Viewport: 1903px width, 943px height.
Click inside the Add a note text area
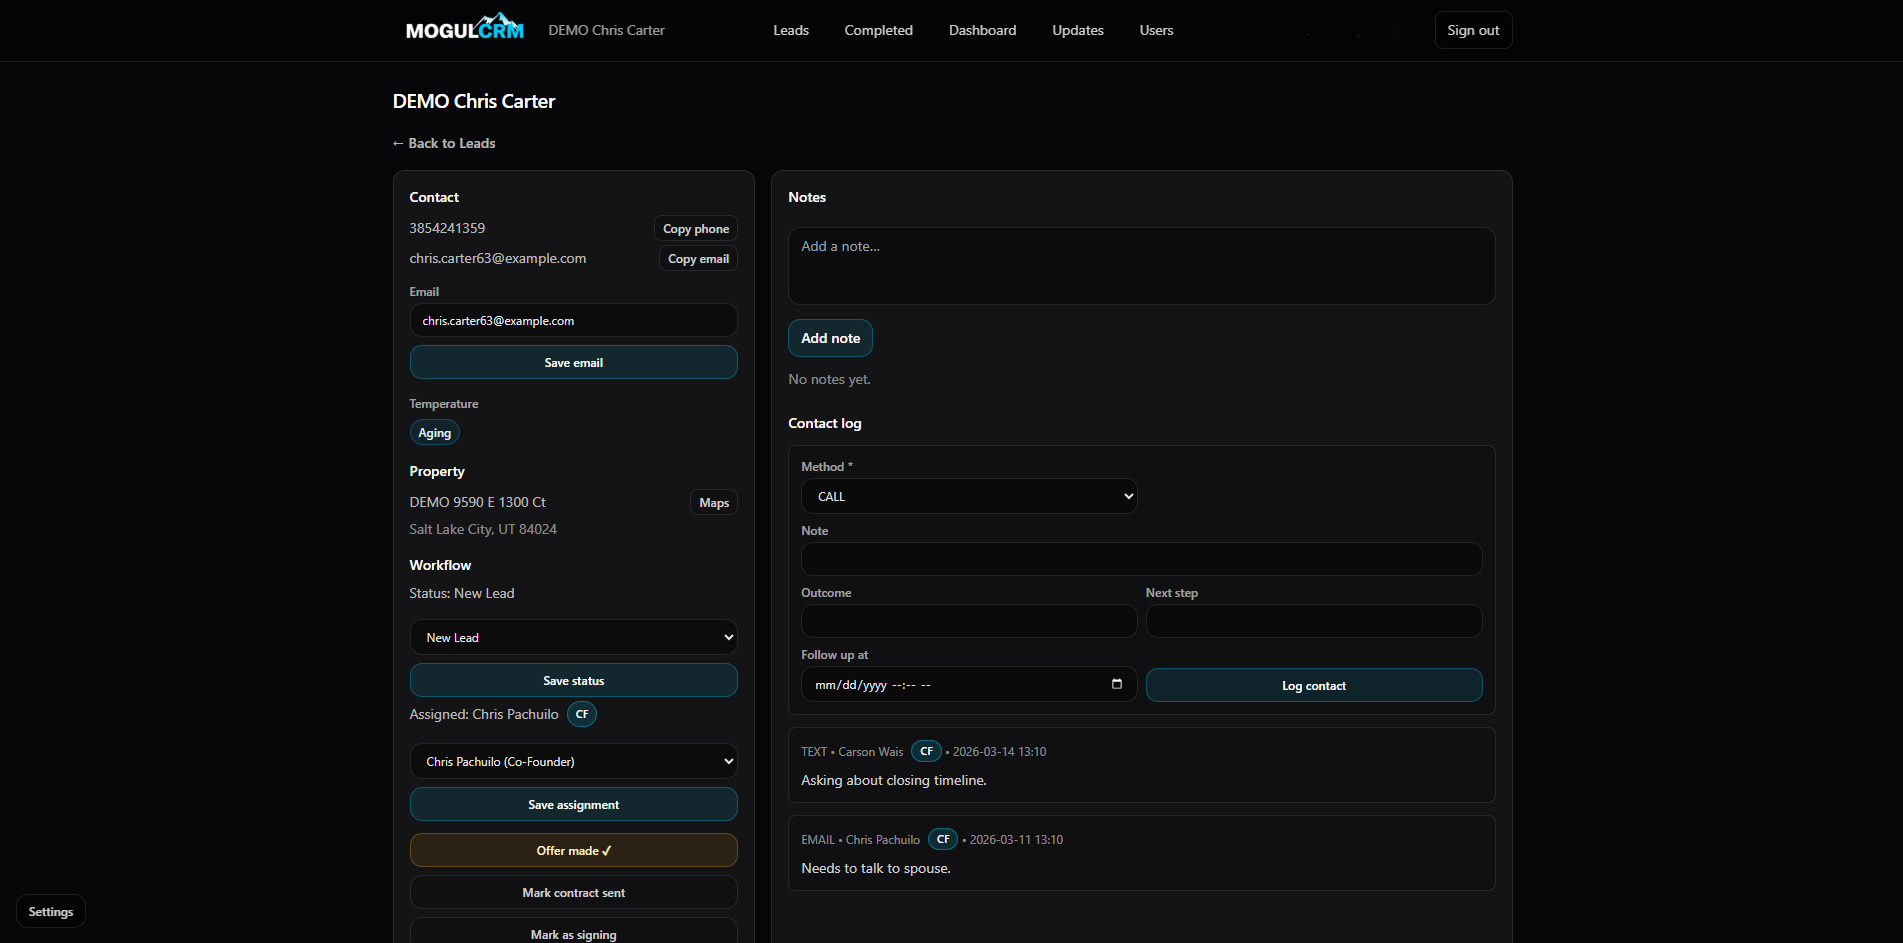click(x=1140, y=265)
